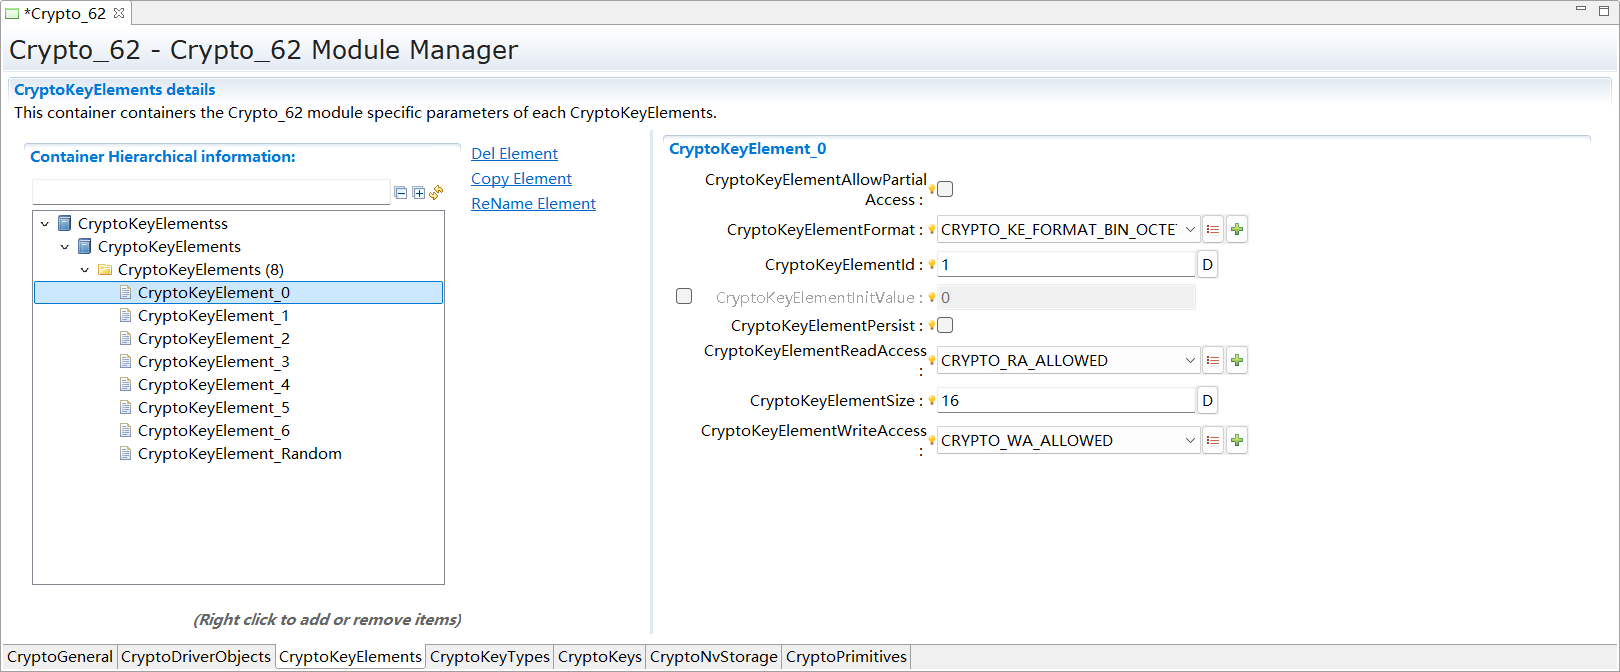Click the Del Element link
Screen dimensions: 1620x672
pos(514,154)
